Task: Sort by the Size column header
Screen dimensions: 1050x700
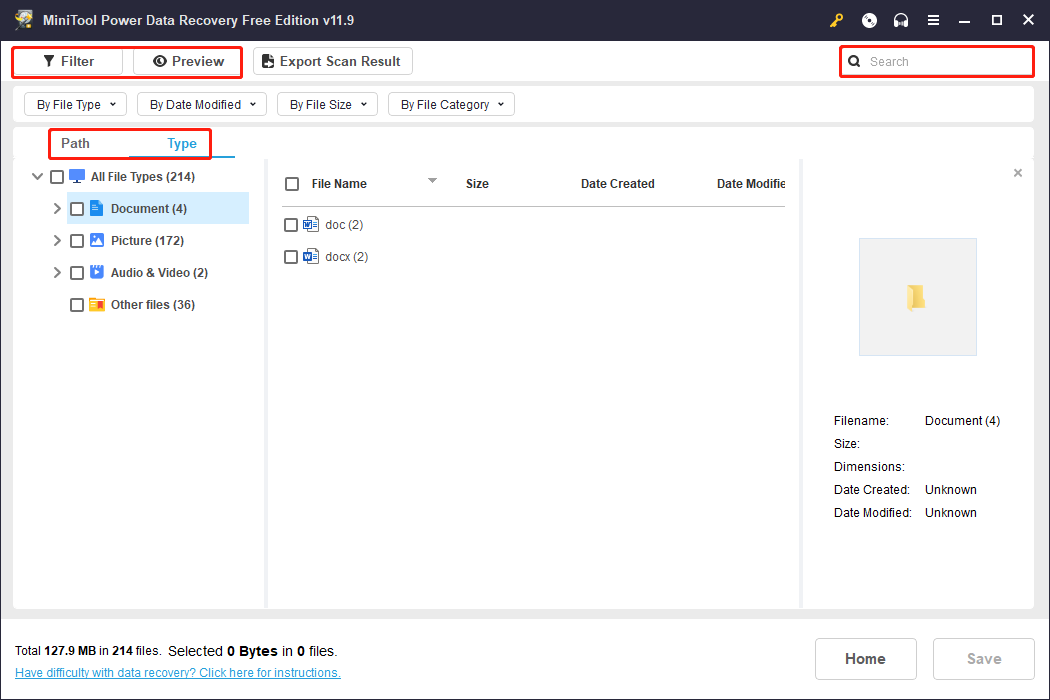Action: (x=477, y=184)
